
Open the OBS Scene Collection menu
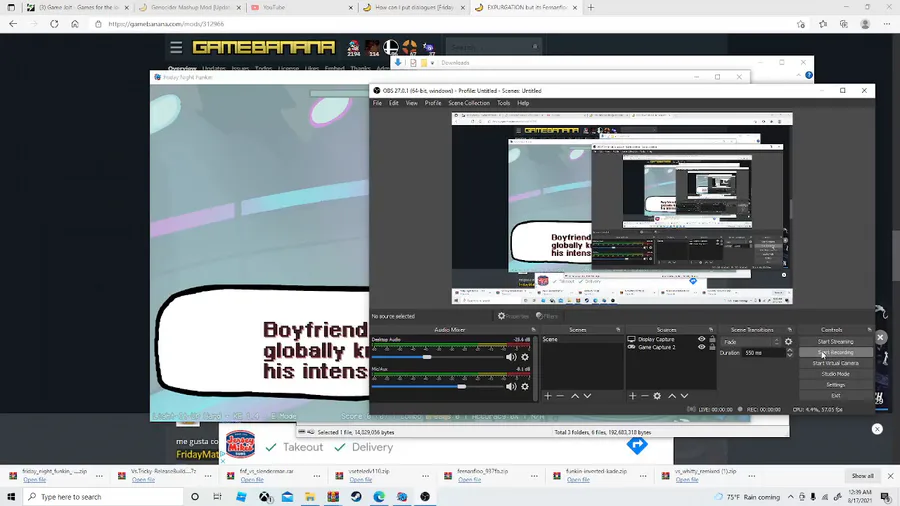(x=469, y=103)
